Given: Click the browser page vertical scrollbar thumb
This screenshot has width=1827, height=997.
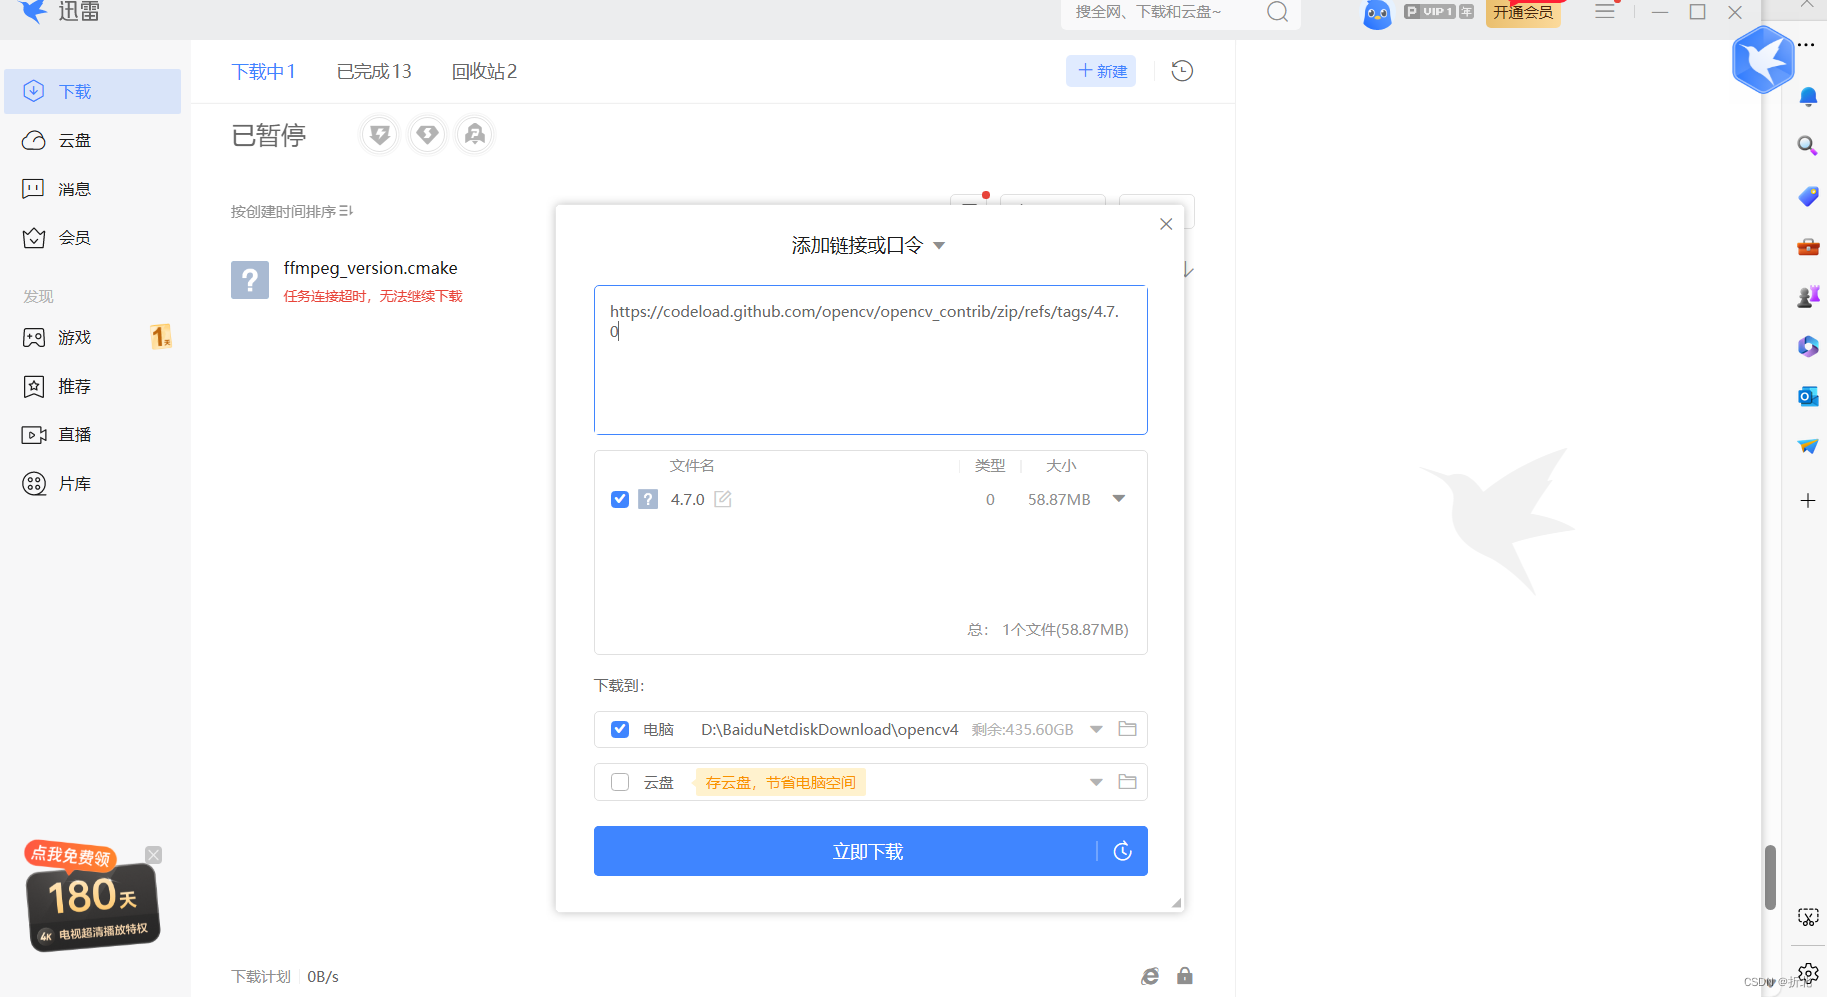Looking at the screenshot, I should (x=1770, y=878).
